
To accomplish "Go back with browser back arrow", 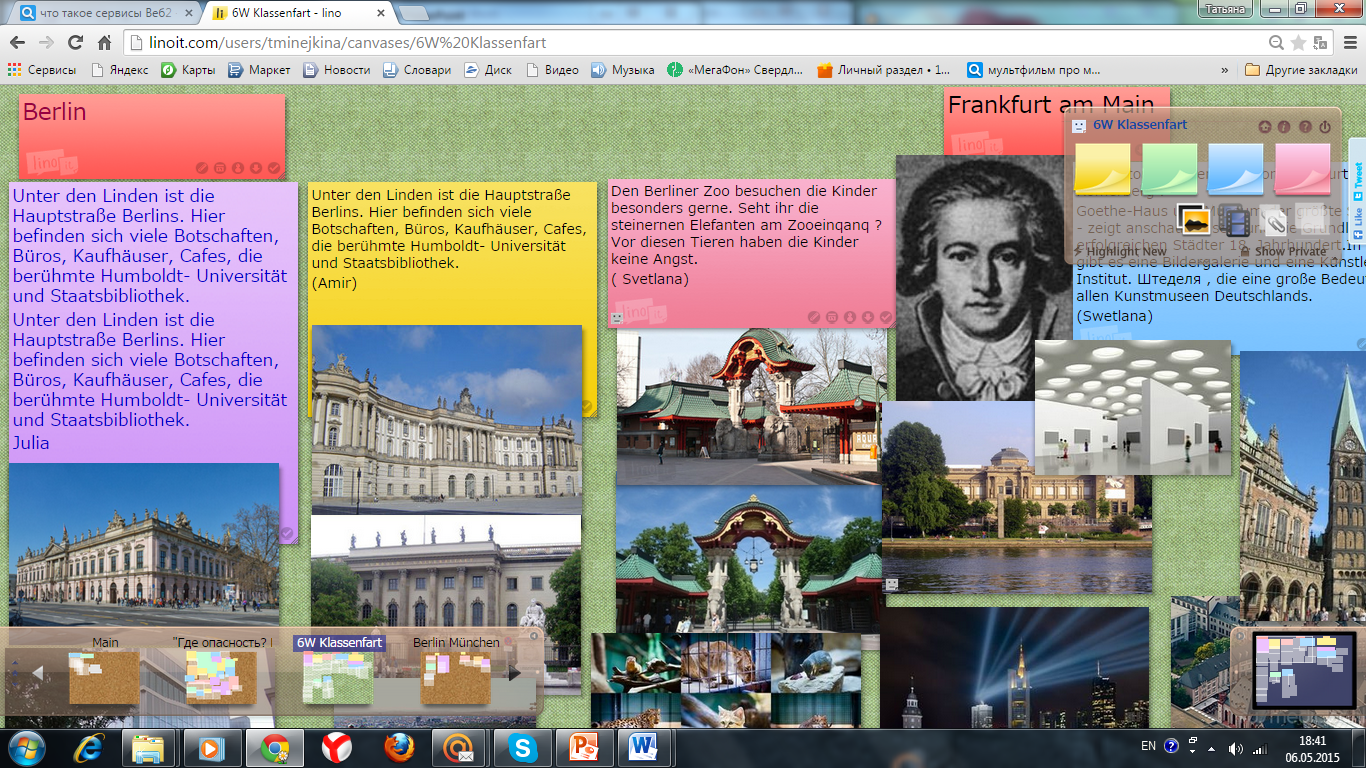I will tap(17, 43).
